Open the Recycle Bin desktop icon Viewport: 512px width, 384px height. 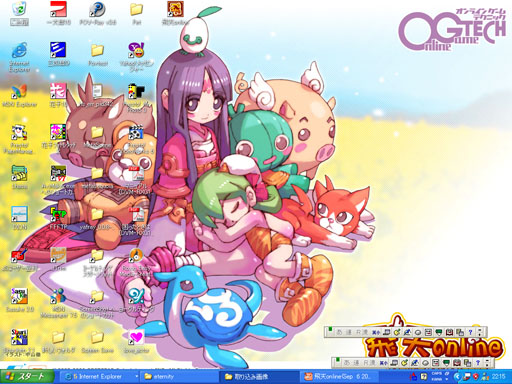[19, 13]
